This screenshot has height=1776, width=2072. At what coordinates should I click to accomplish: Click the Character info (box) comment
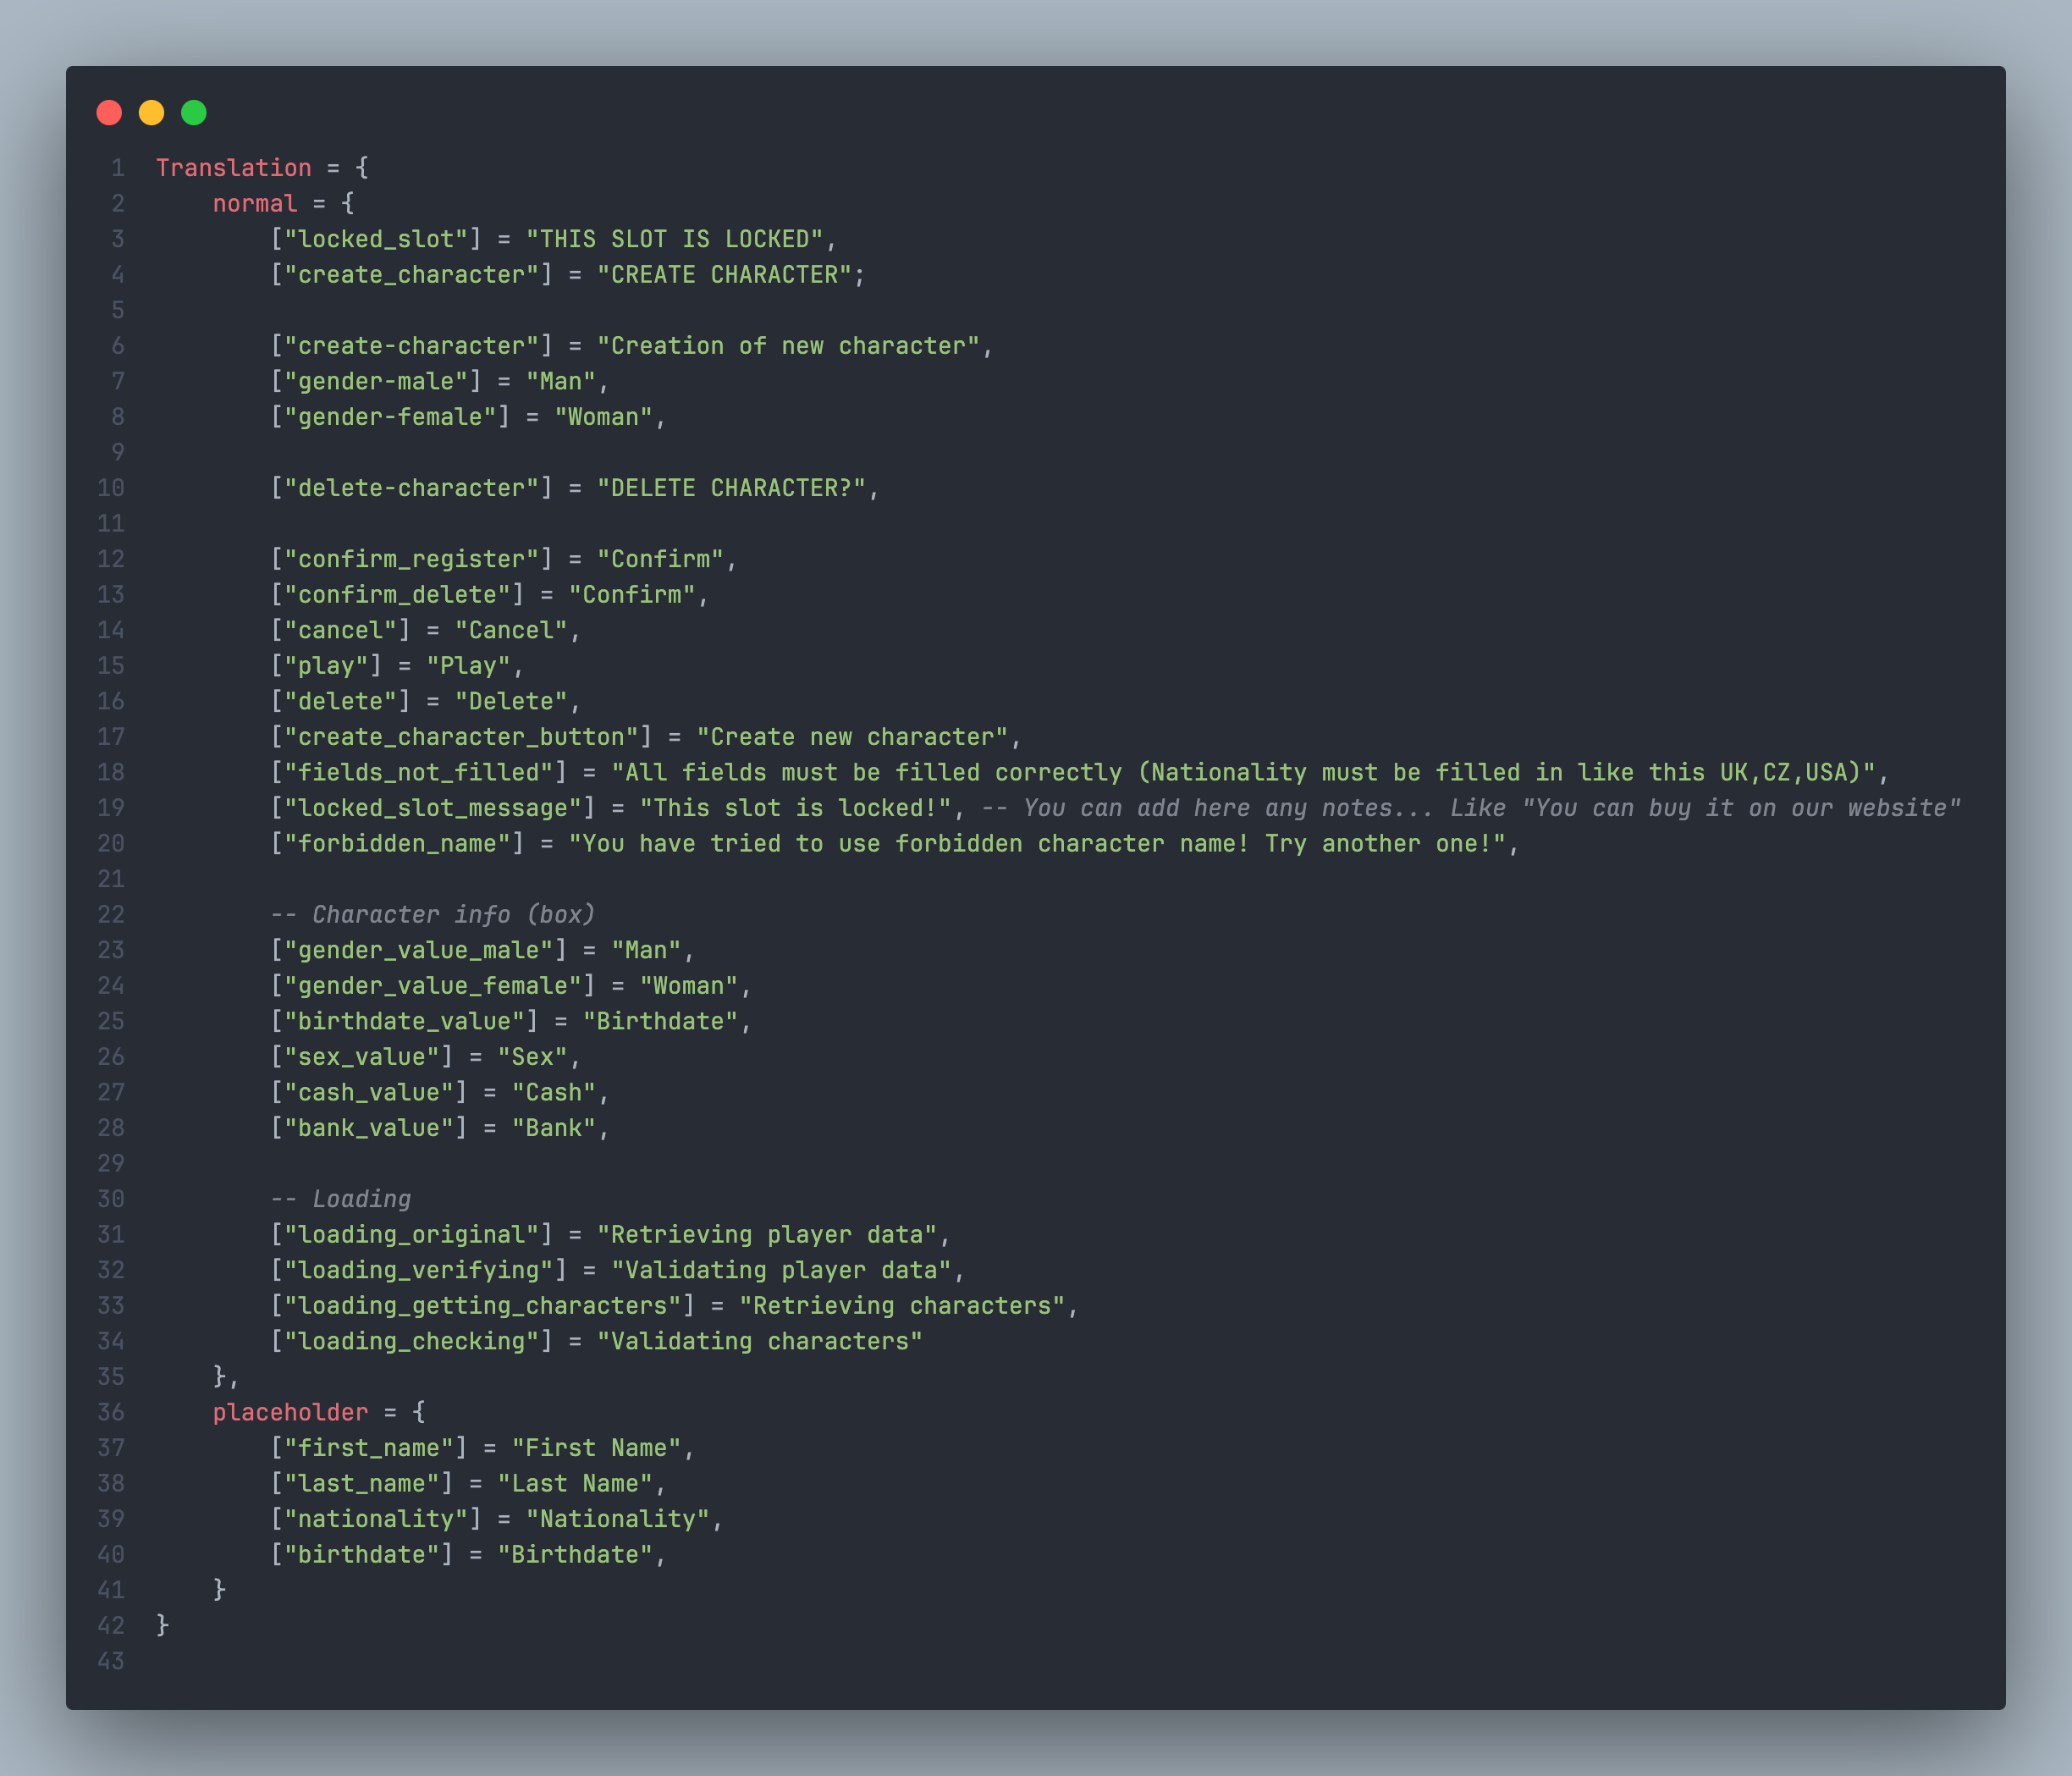(x=432, y=914)
